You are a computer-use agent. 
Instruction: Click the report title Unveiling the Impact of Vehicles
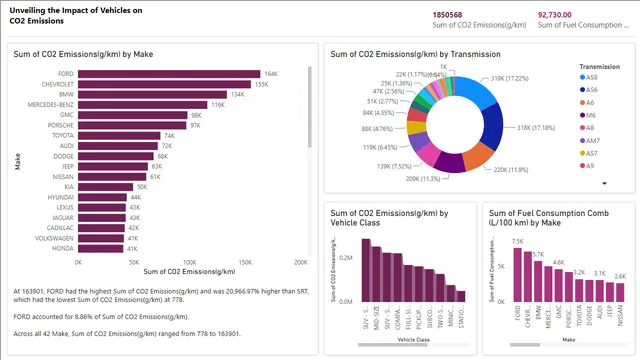[76, 16]
